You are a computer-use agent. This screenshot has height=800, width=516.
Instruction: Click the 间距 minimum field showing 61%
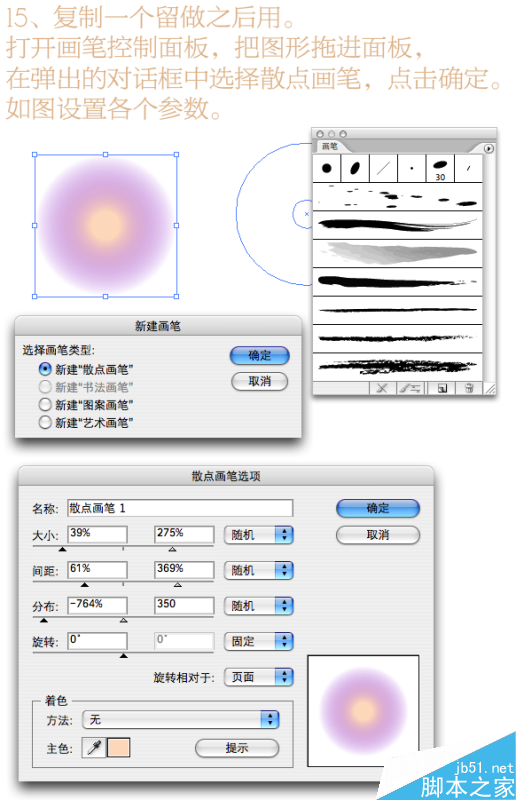pos(97,570)
